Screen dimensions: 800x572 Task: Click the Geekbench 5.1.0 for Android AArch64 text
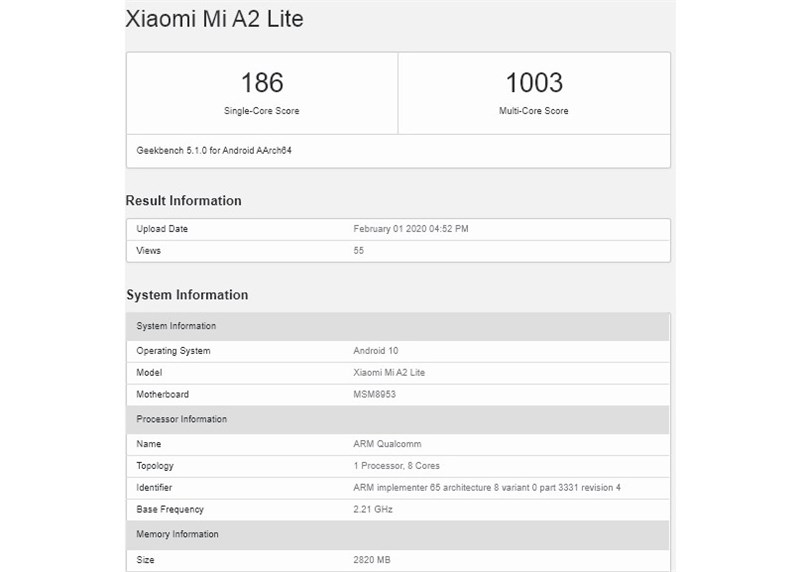(220, 150)
